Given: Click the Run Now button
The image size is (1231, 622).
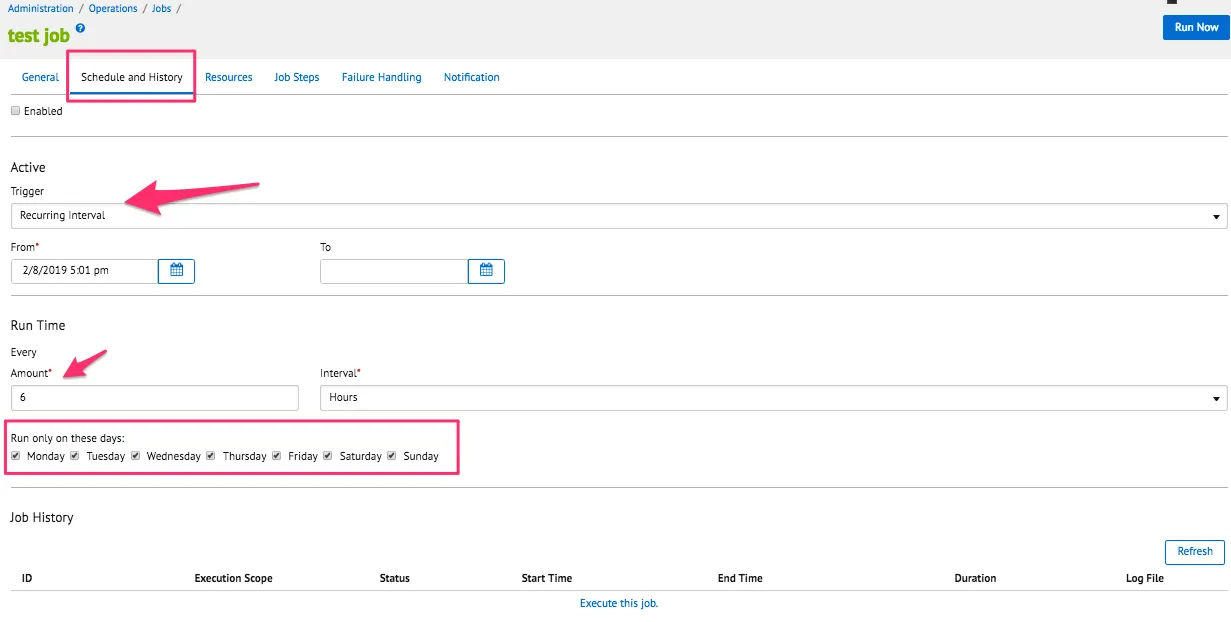Looking at the screenshot, I should 1197,27.
